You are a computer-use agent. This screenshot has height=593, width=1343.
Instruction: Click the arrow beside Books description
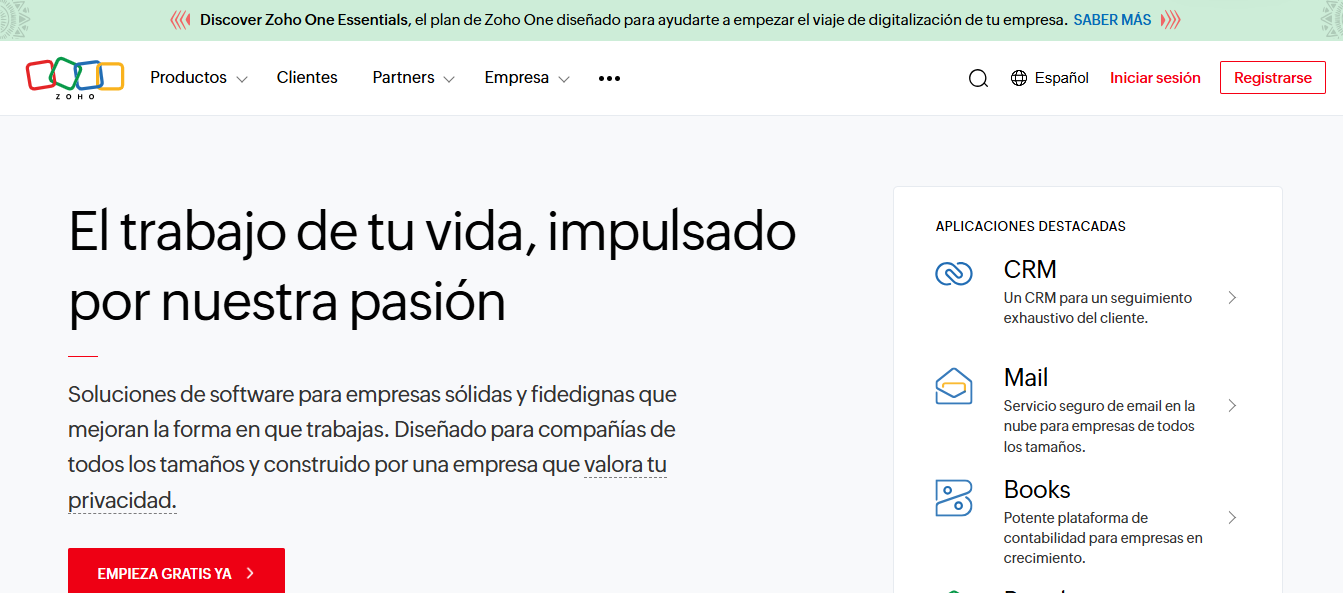[x=1233, y=518]
